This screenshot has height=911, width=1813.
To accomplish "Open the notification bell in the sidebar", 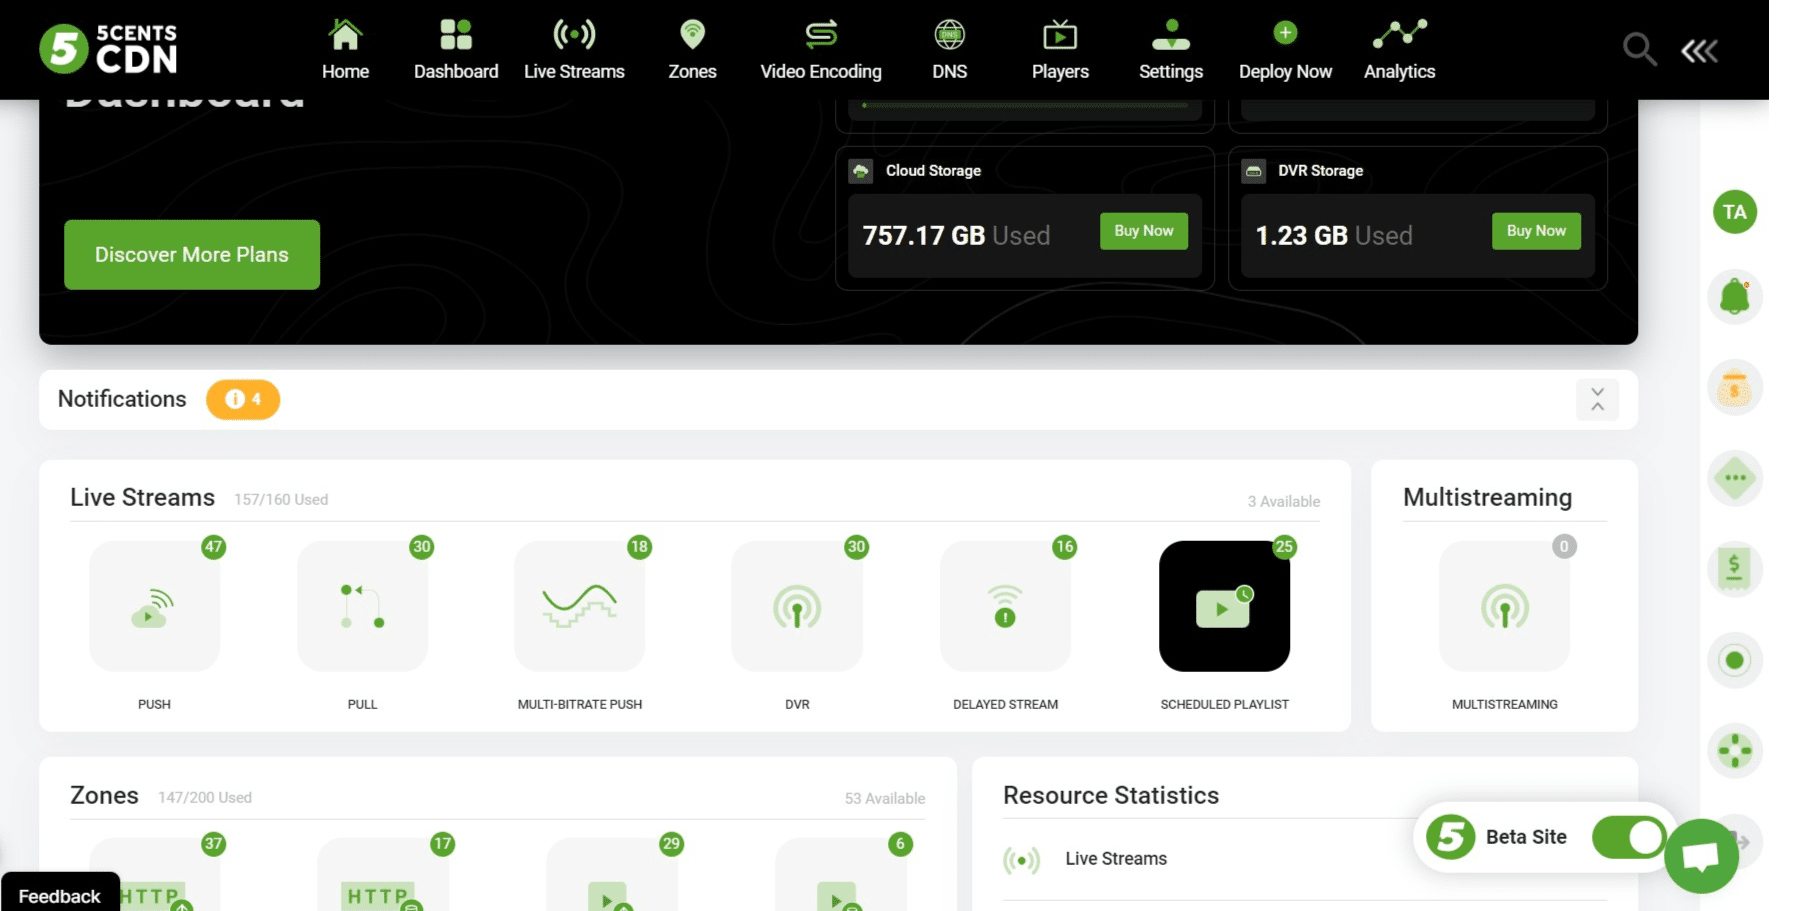I will click(x=1735, y=297).
